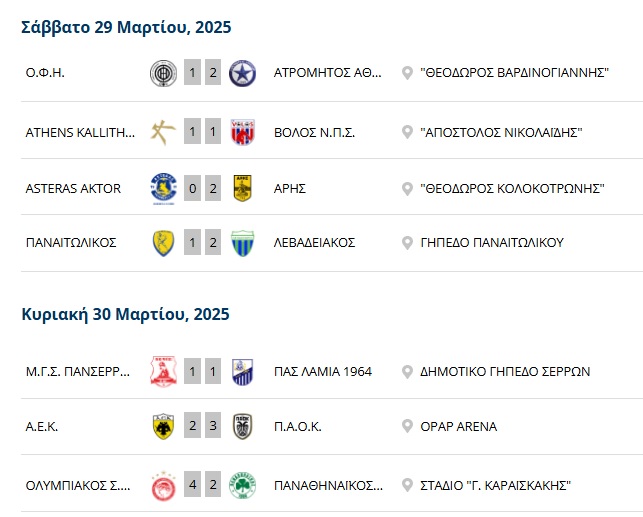643x517 pixels.
Task: Click the location pin beside OPAP ARENA
Action: (407, 426)
